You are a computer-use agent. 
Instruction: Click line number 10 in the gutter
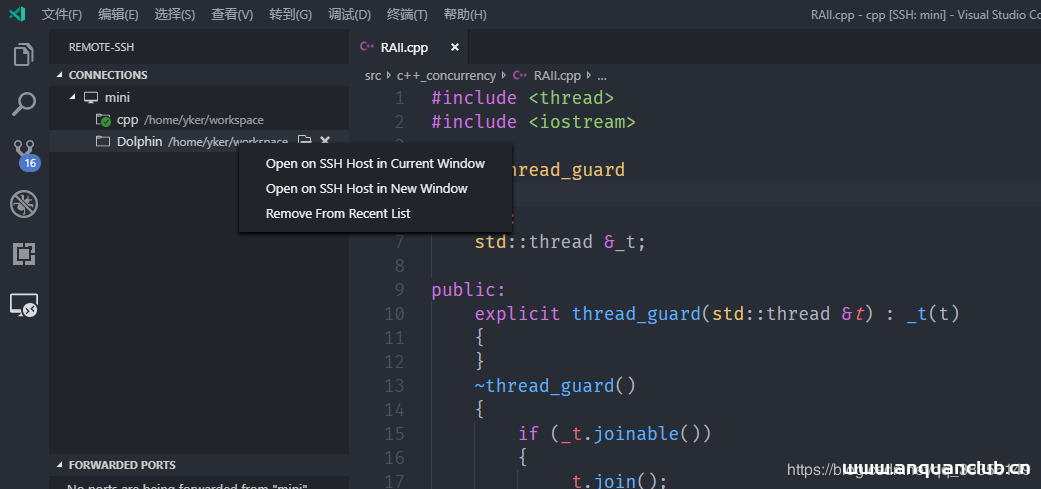coord(394,313)
